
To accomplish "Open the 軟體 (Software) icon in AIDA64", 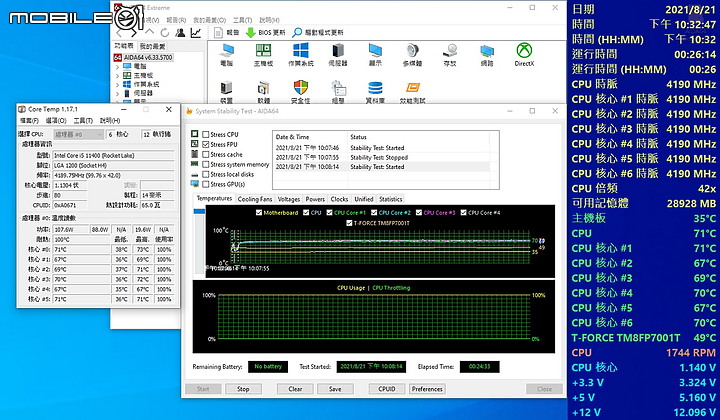I will 263,88.
